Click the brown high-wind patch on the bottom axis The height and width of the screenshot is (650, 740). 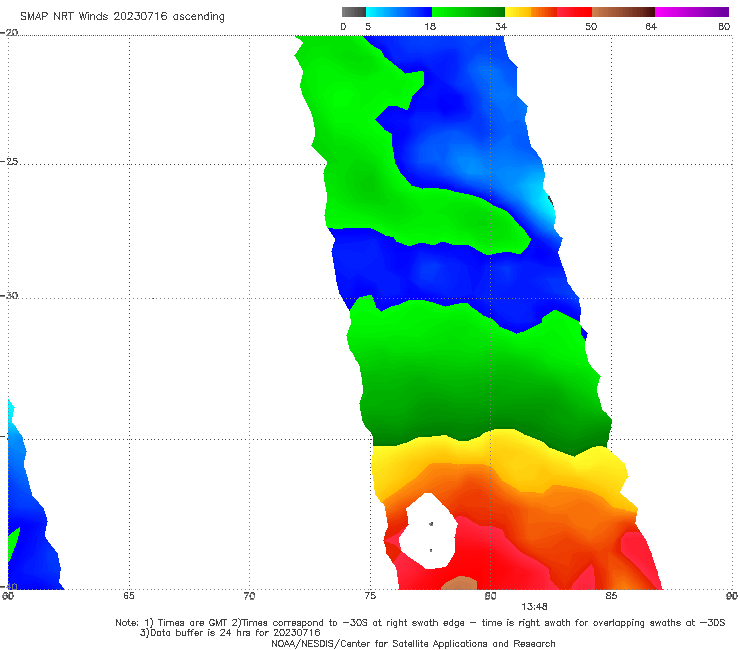(460, 583)
